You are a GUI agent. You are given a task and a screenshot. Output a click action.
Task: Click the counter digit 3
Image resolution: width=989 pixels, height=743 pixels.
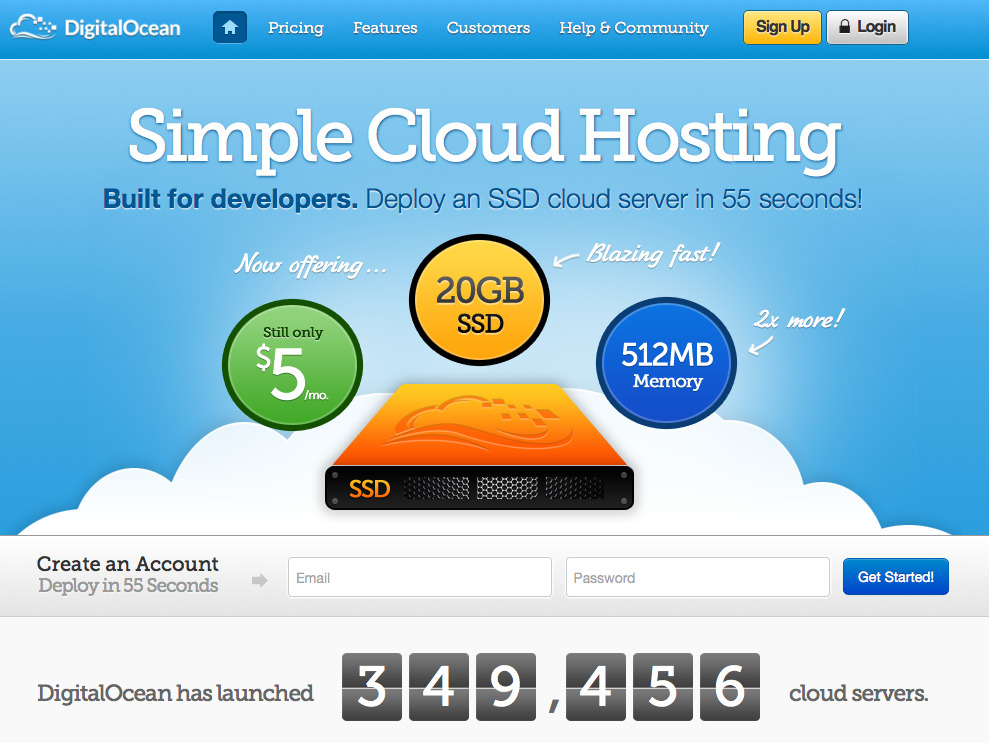[372, 687]
